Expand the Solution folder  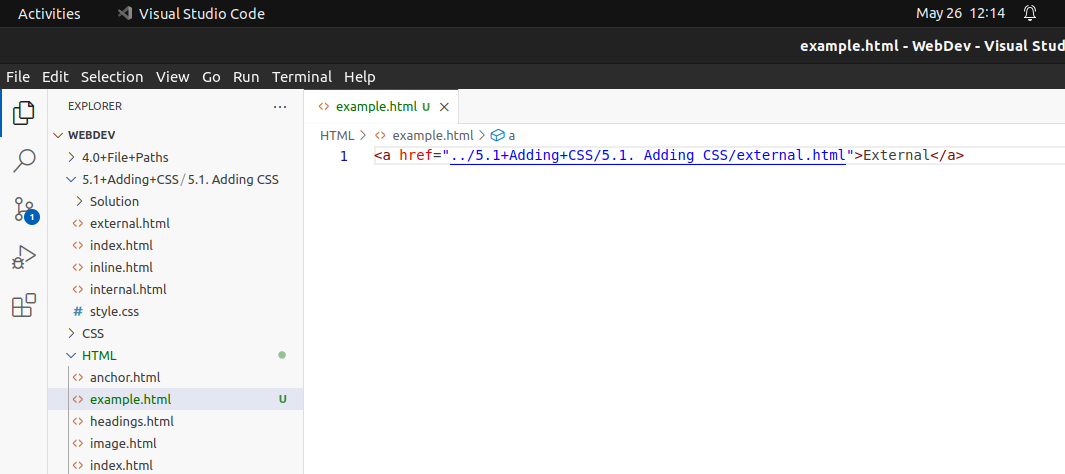114,201
